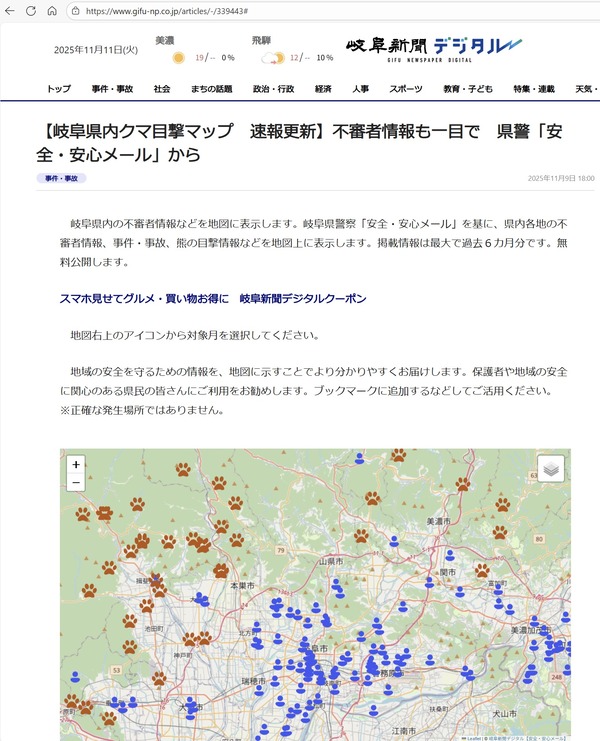Click the bear paw marker near 関市
The width and height of the screenshot is (600, 741).
(x=482, y=570)
